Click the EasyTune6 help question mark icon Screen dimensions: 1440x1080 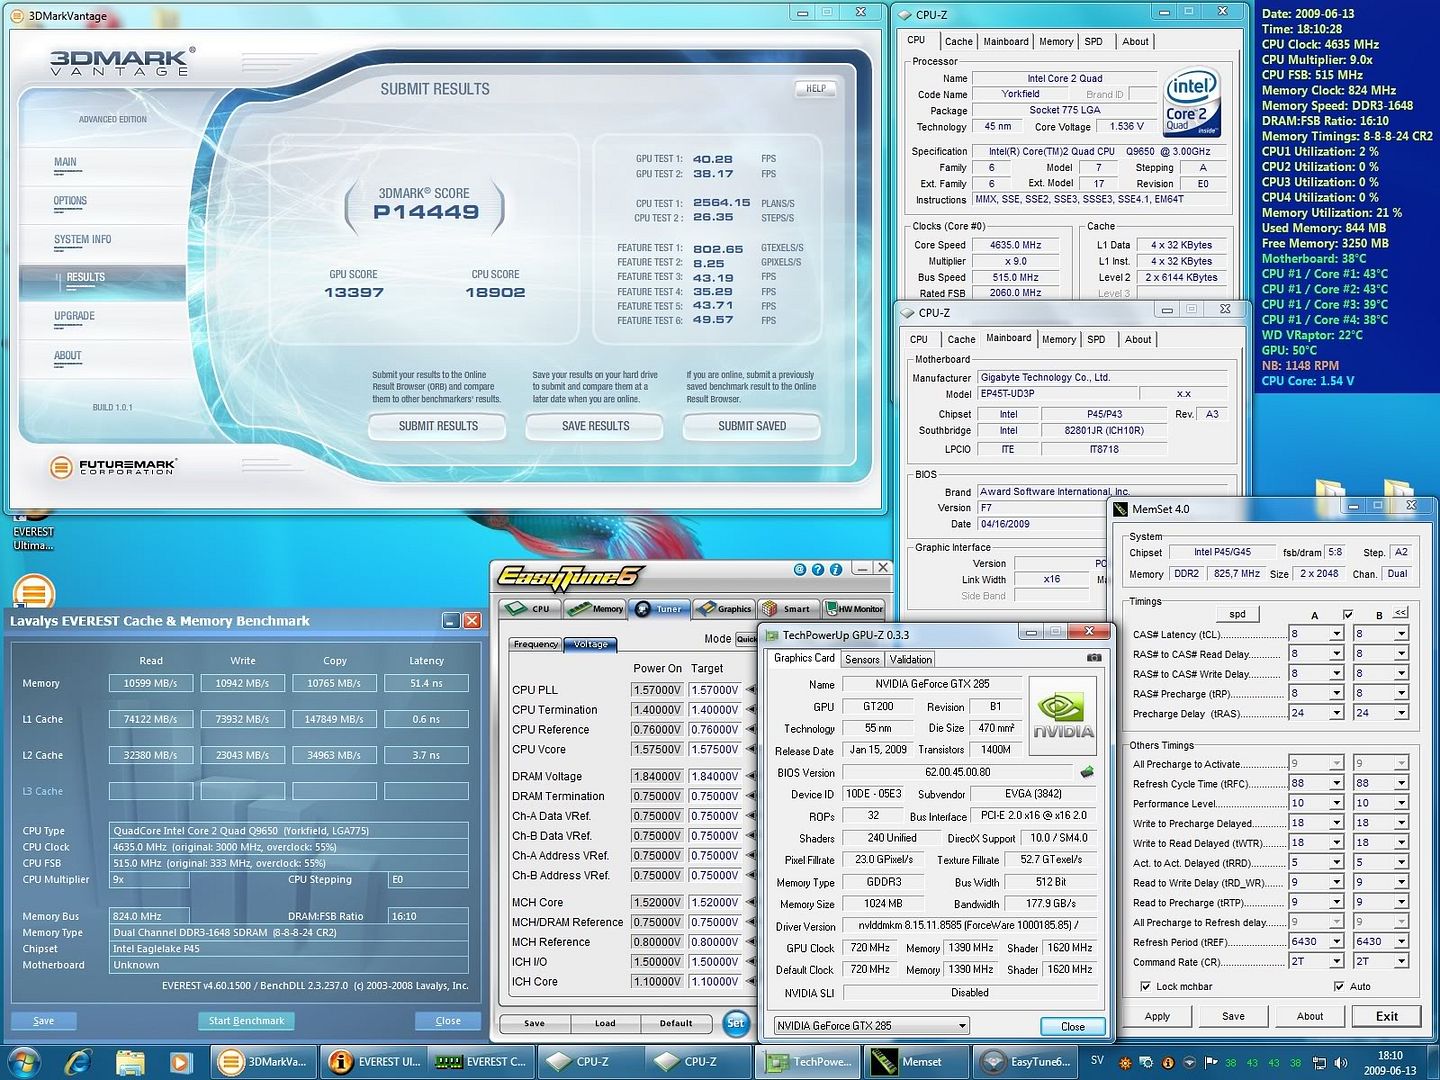[x=818, y=569]
